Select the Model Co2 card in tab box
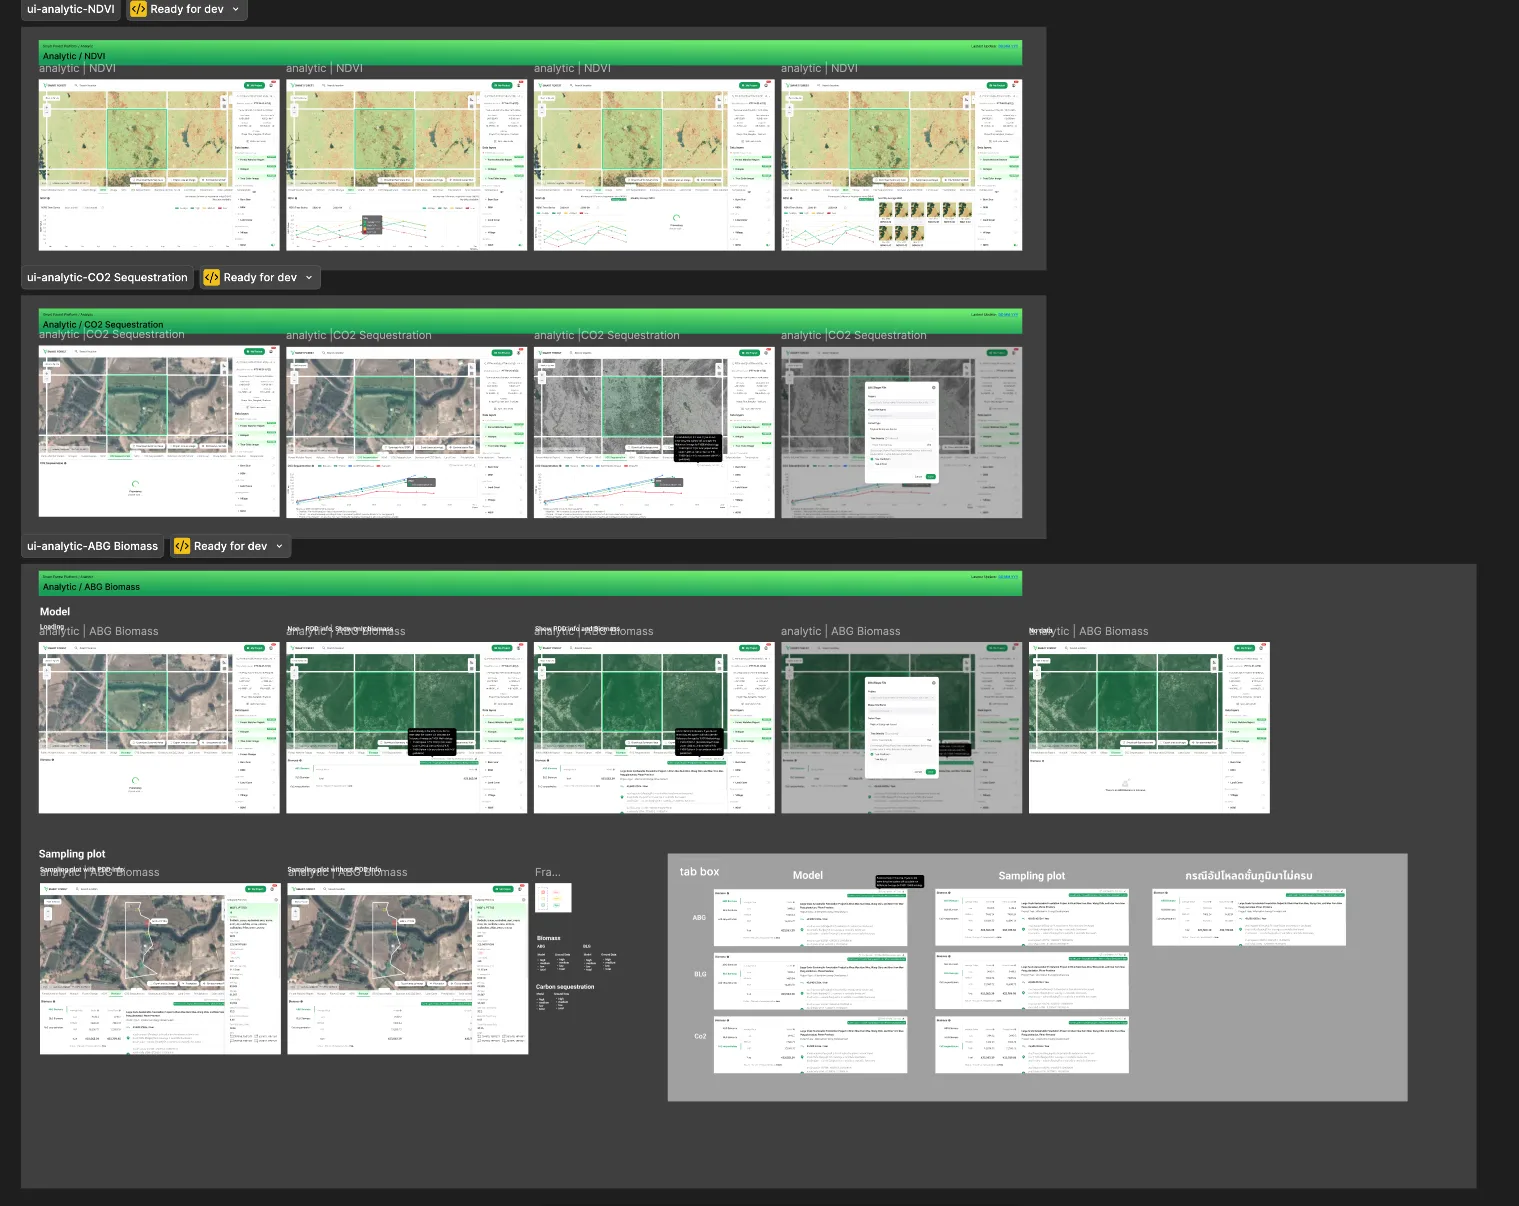 click(x=810, y=1045)
